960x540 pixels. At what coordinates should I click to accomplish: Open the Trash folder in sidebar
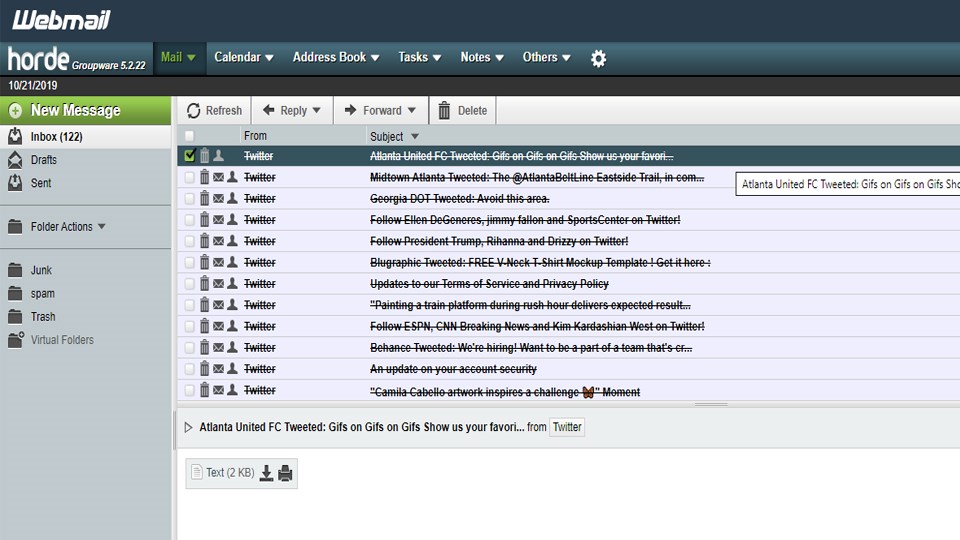coord(42,317)
